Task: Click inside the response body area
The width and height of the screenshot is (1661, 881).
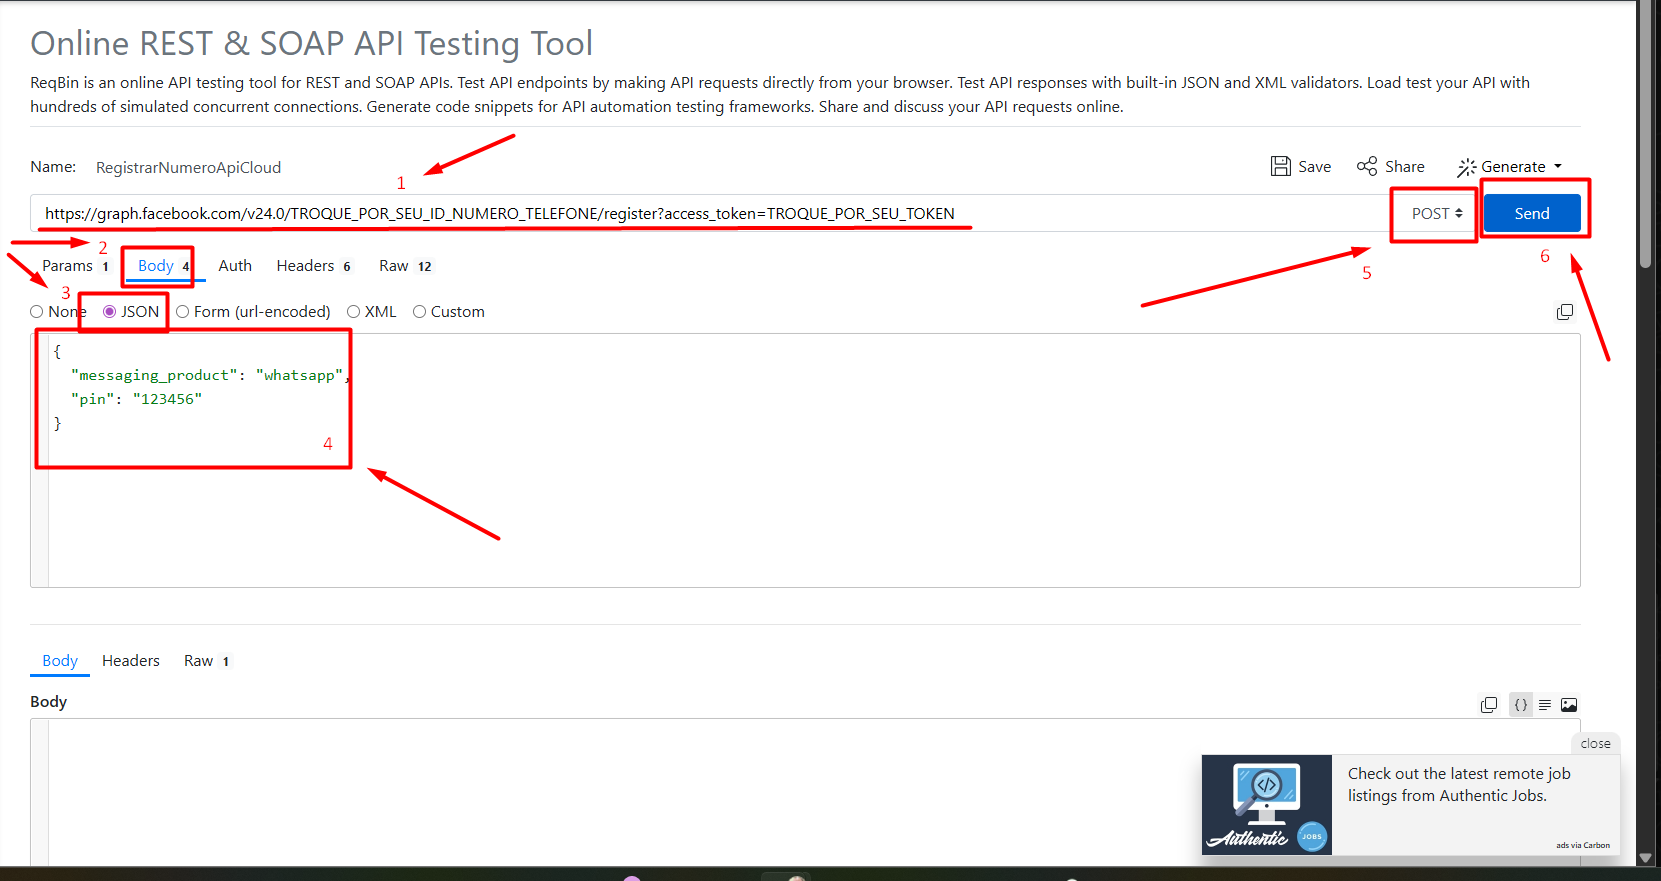Action: click(x=814, y=790)
